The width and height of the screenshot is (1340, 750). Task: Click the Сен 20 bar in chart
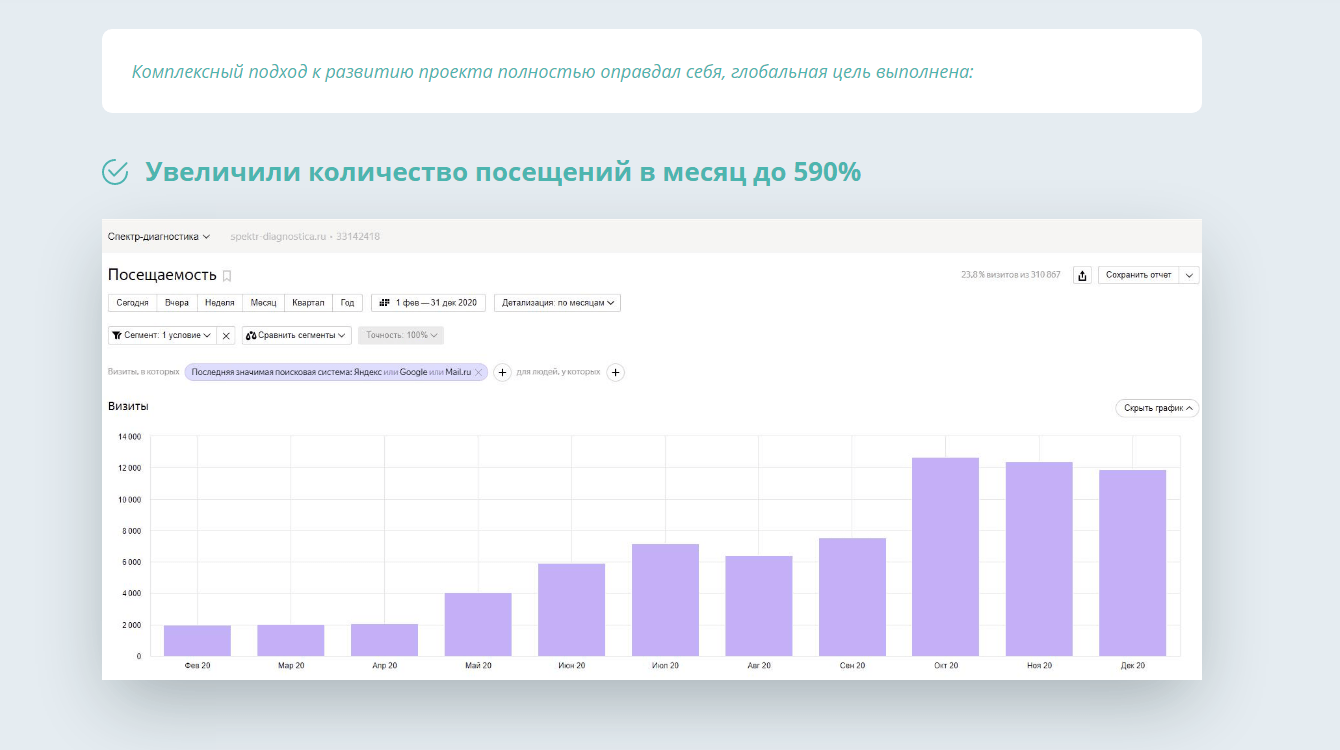pyautogui.click(x=852, y=597)
